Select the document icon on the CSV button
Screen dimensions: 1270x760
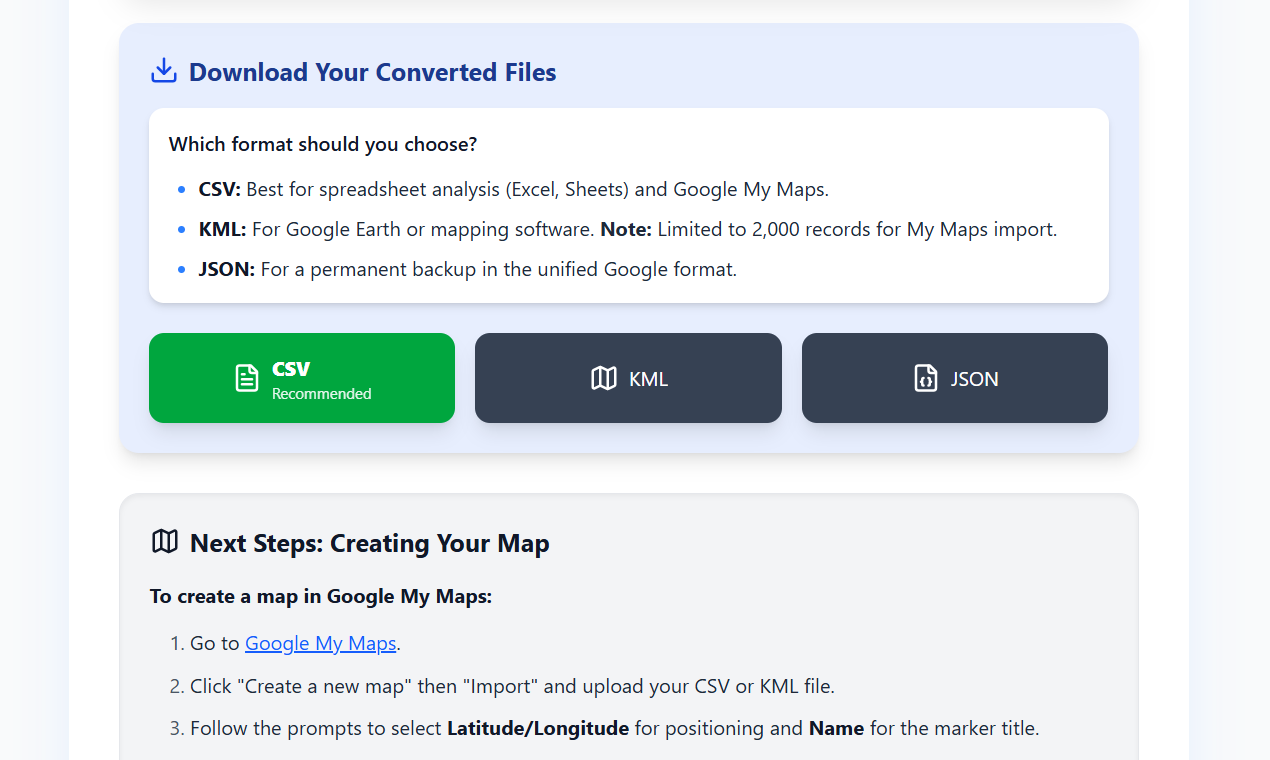[246, 378]
